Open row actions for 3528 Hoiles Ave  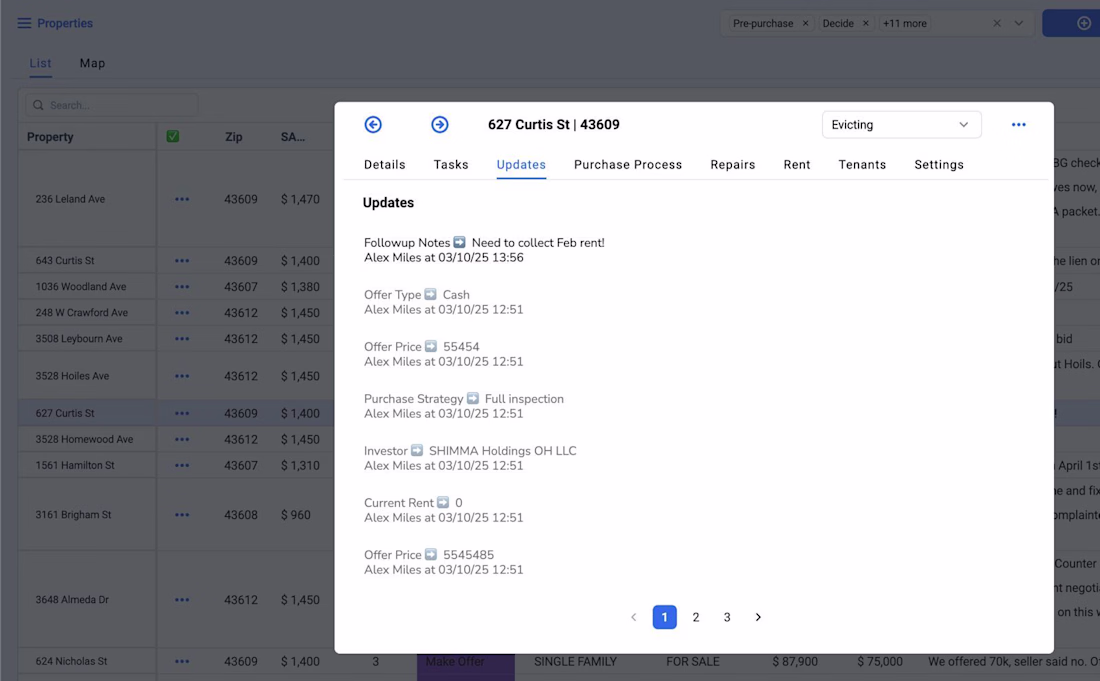[182, 376]
